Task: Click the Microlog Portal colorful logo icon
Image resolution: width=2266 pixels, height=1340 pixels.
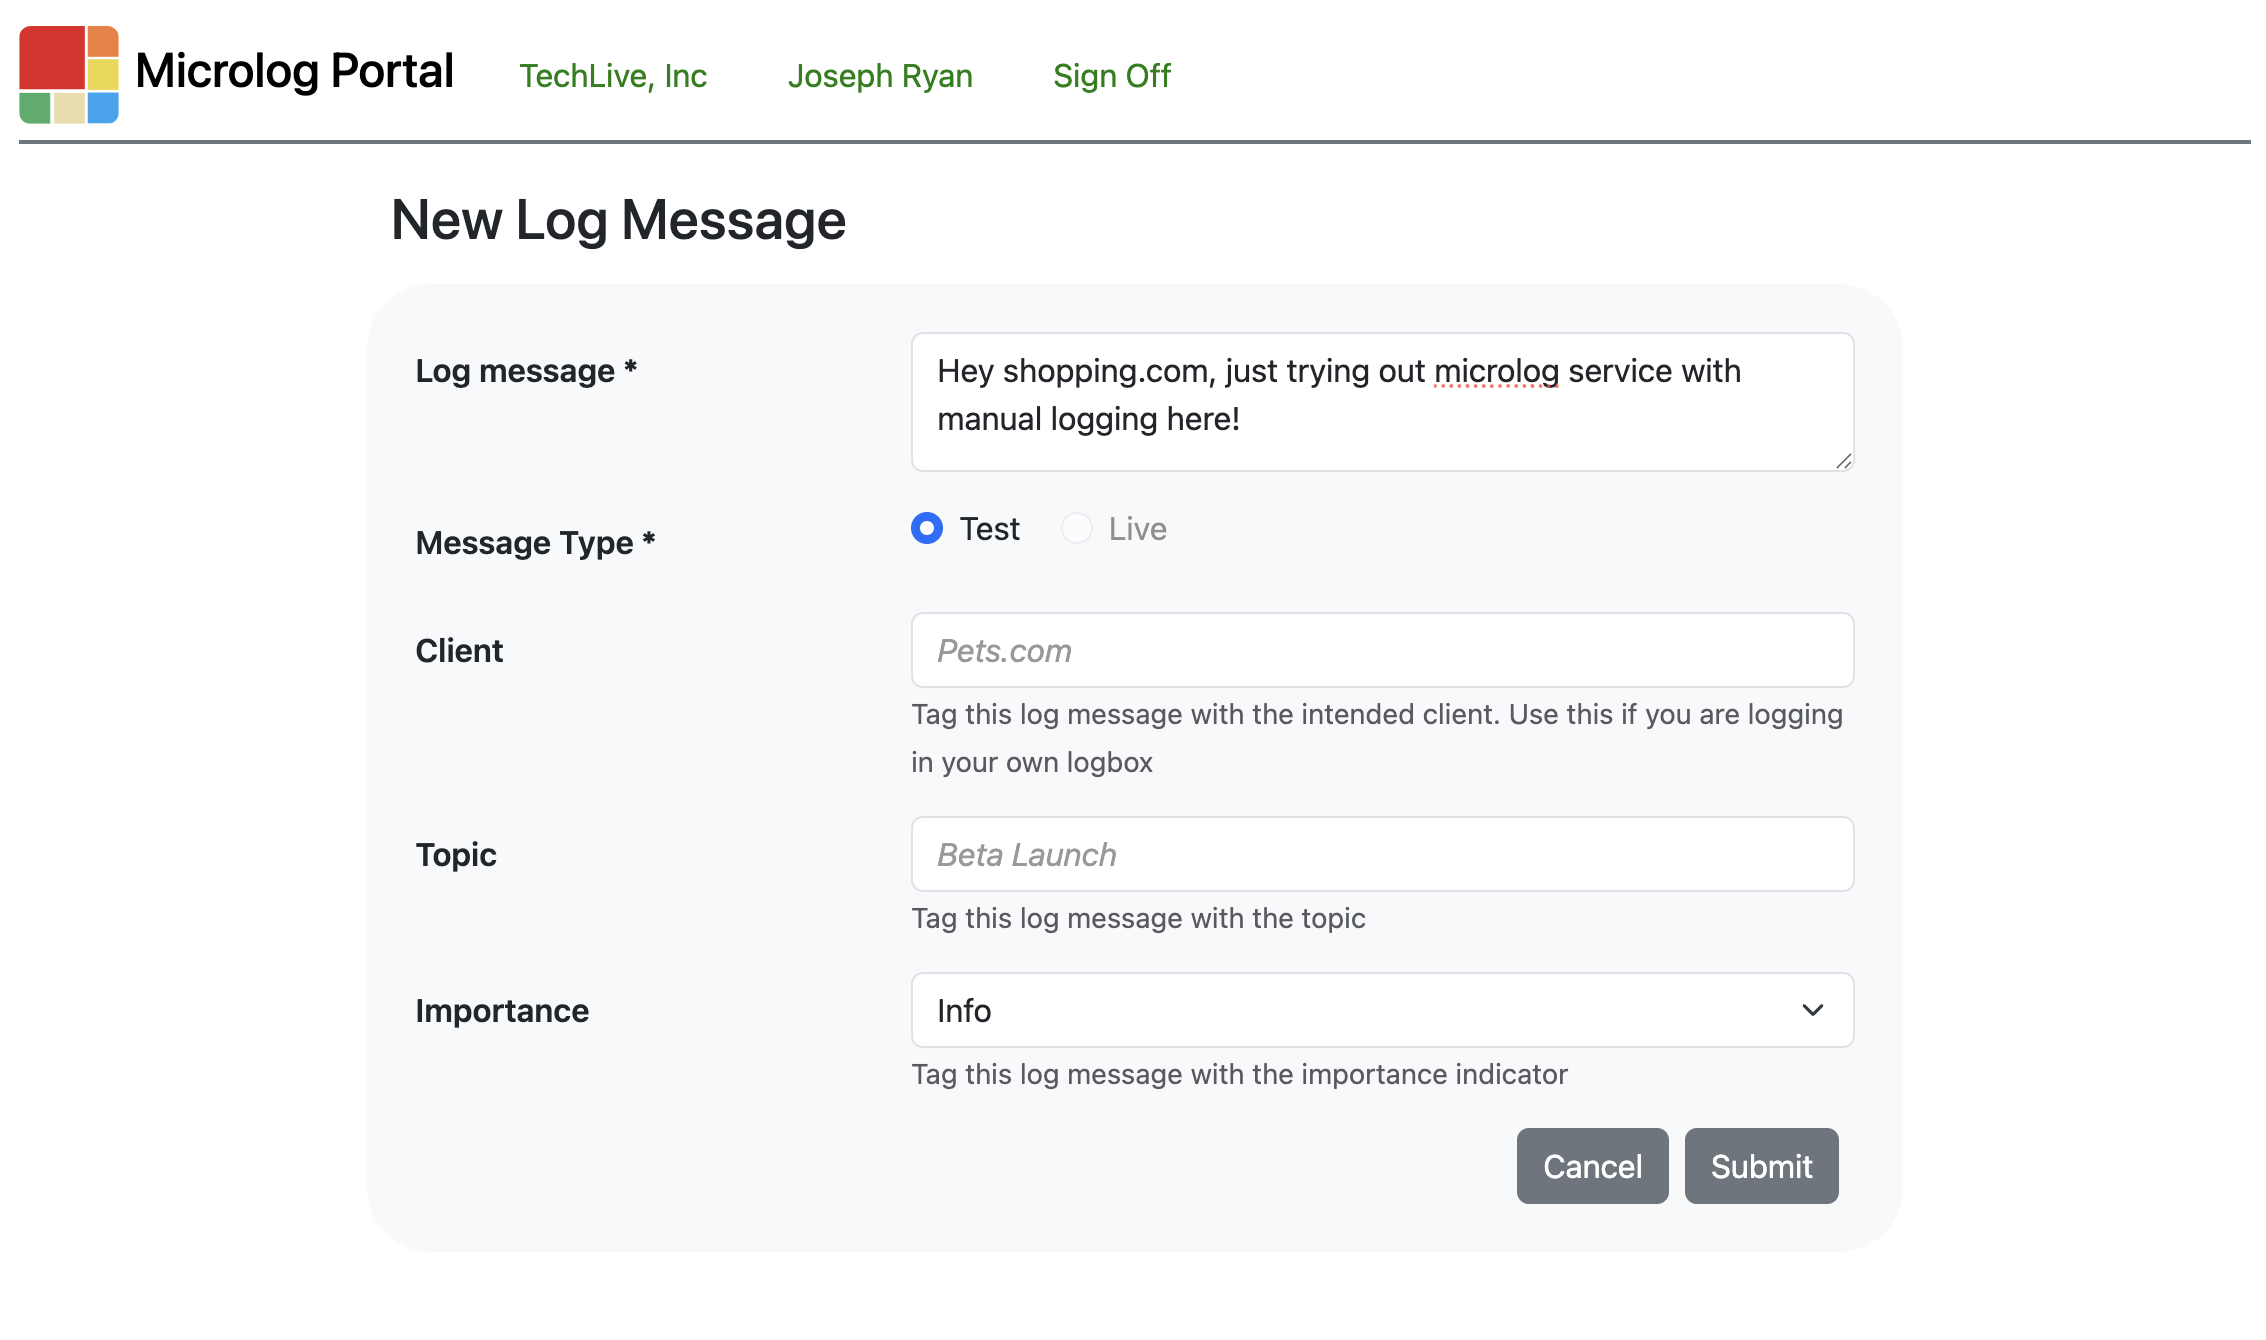Action: pos(69,75)
